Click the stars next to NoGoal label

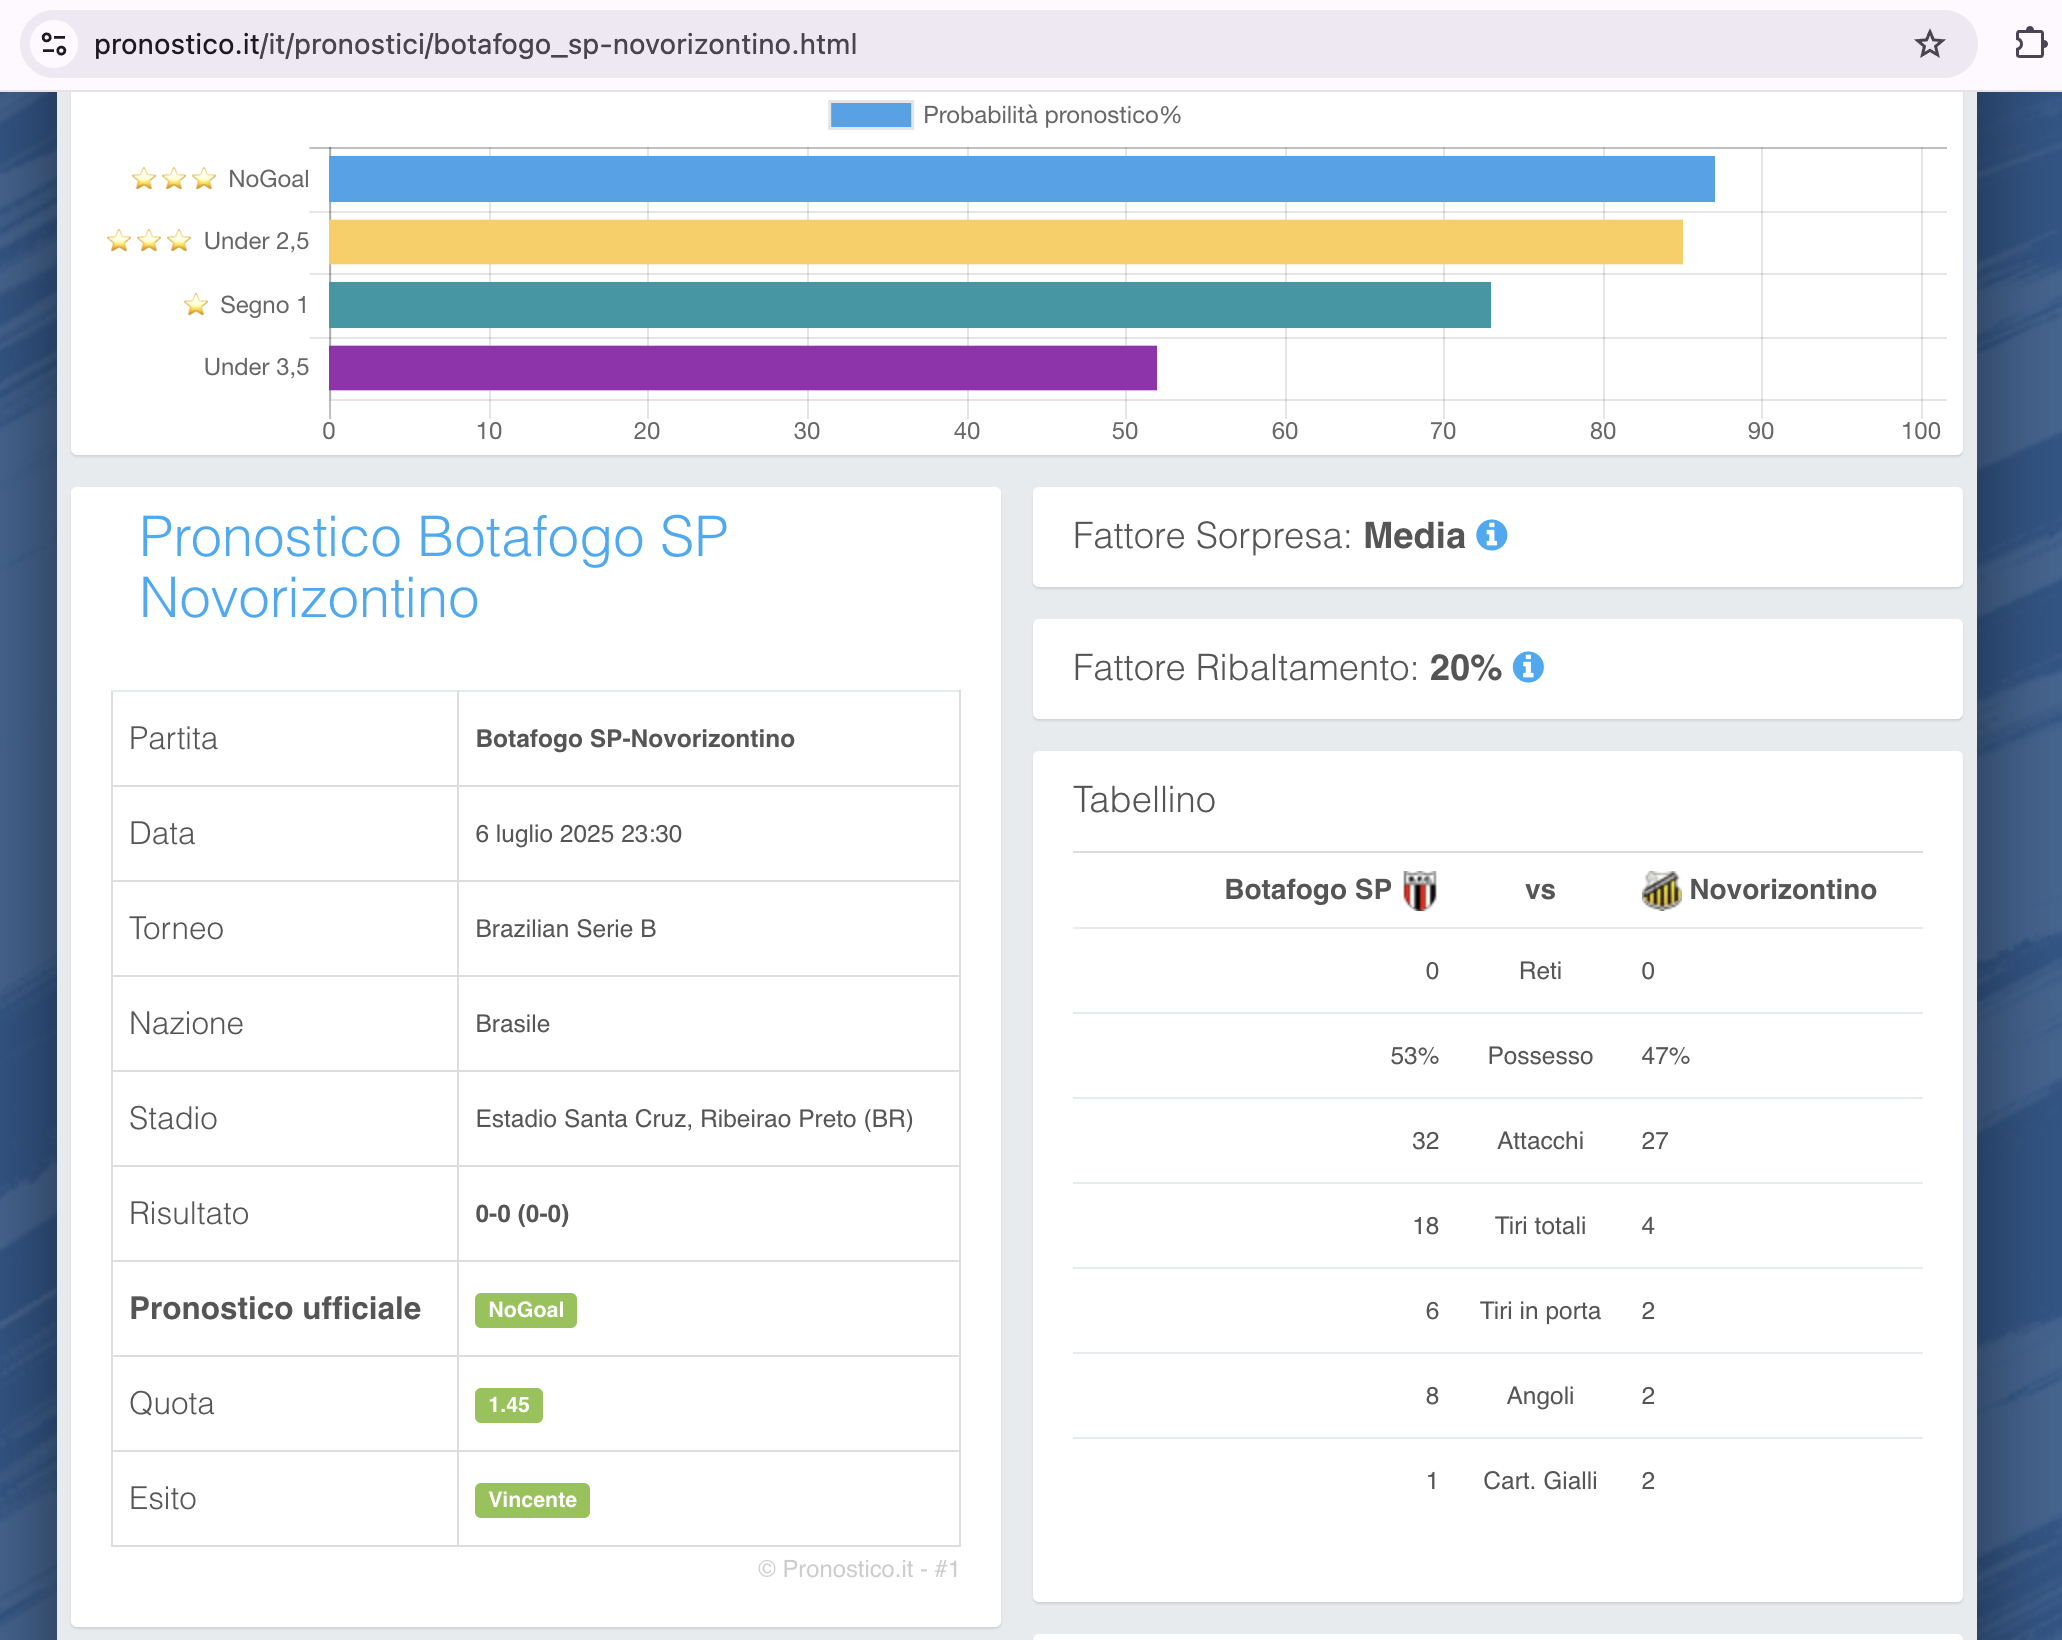point(174,179)
